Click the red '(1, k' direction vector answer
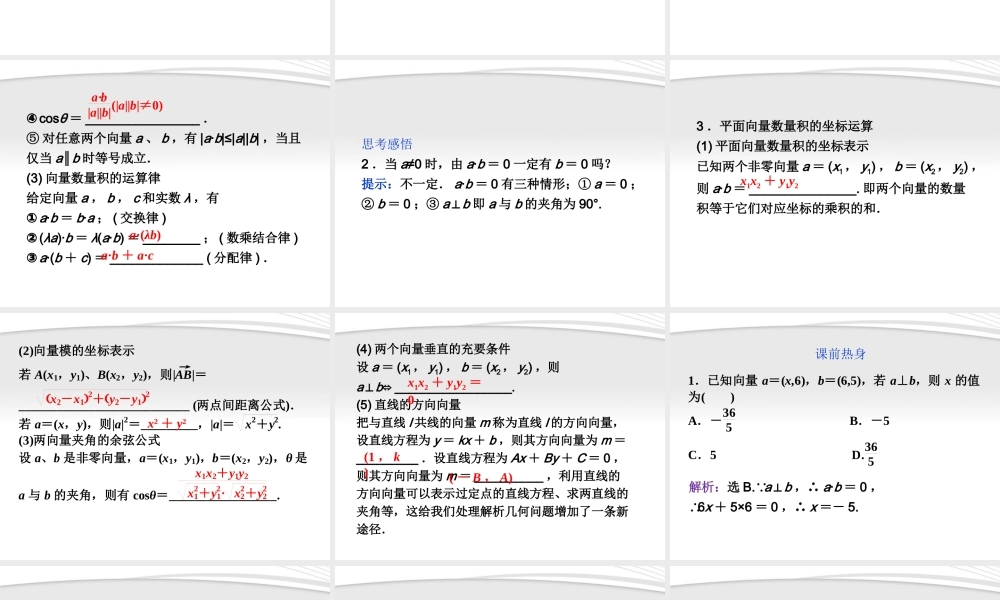 [x=383, y=457]
